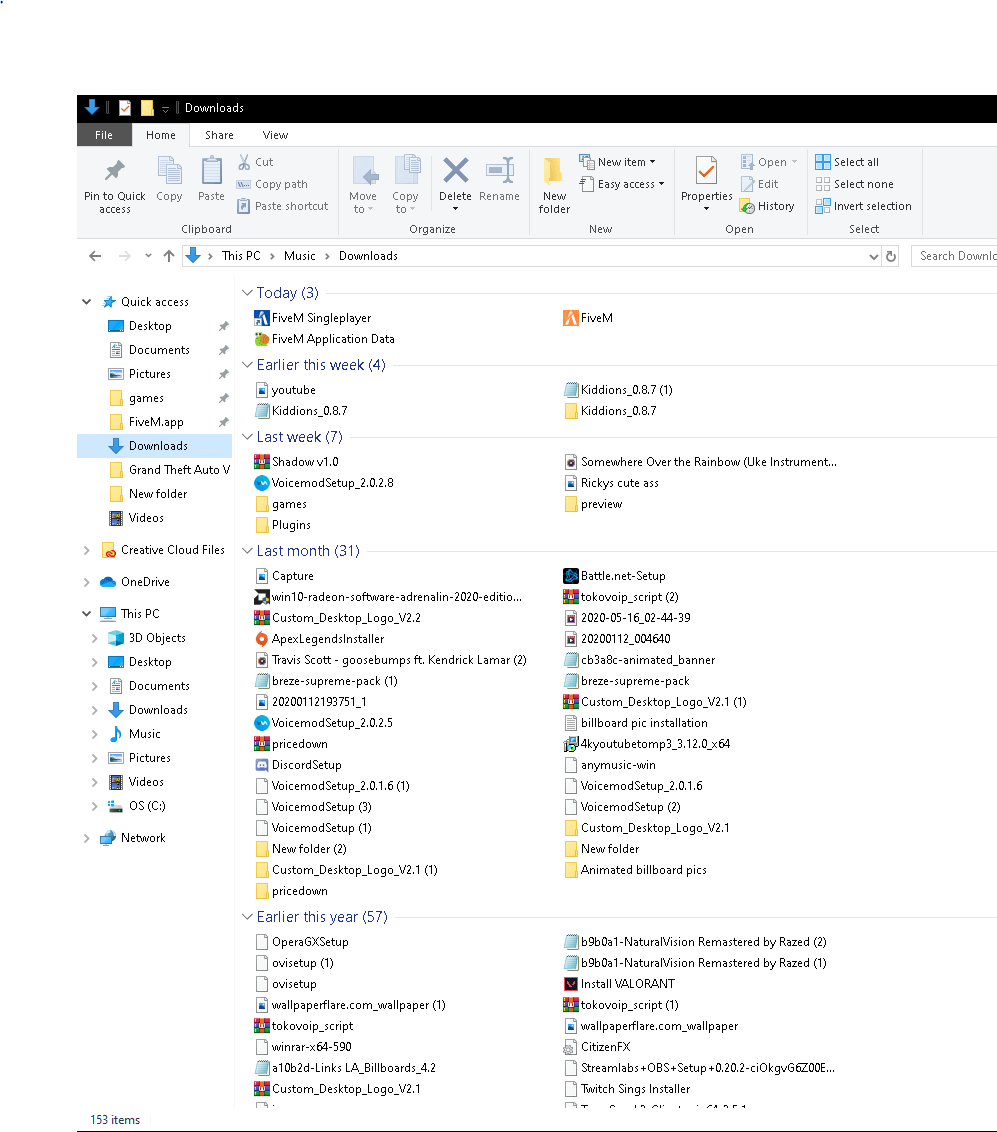Switch to the View ribbon tab
The height and width of the screenshot is (1132, 997).
pos(275,135)
